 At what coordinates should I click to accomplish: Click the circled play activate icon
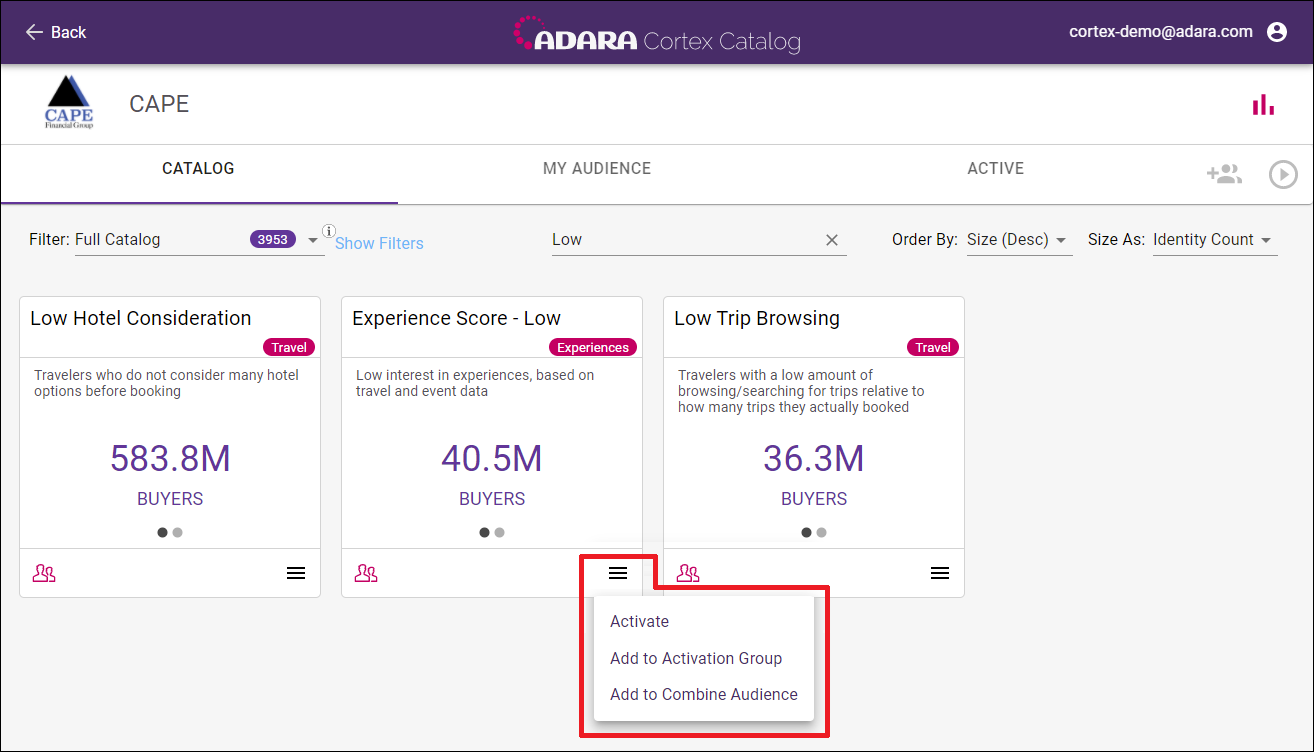1283,175
